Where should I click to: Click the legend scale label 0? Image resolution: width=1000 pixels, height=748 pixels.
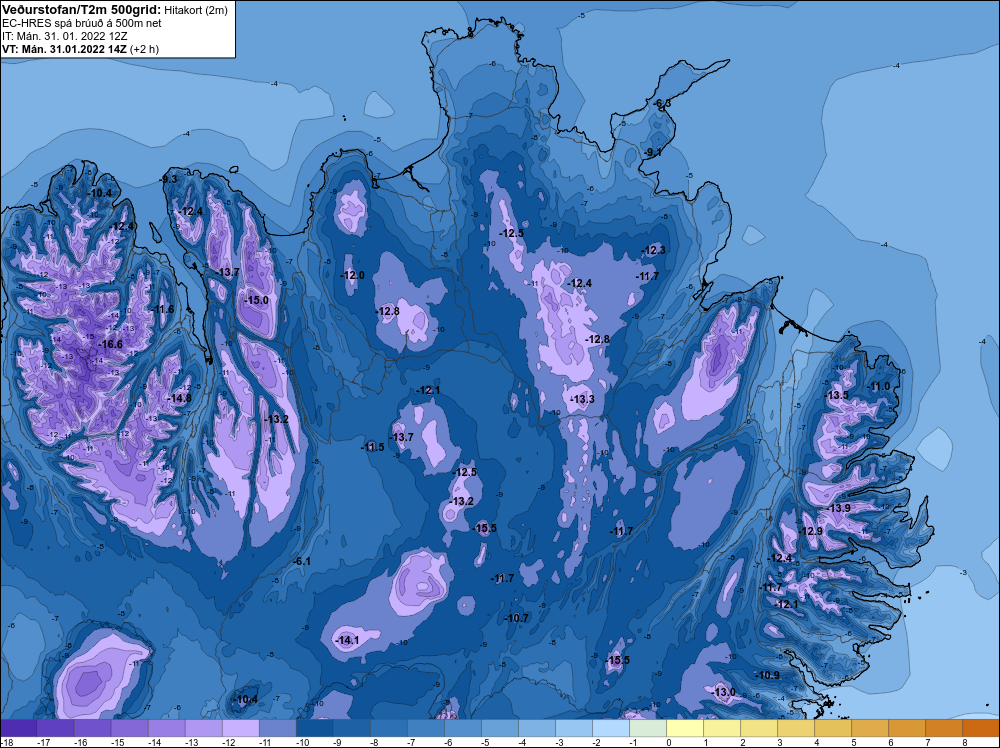pos(668,742)
